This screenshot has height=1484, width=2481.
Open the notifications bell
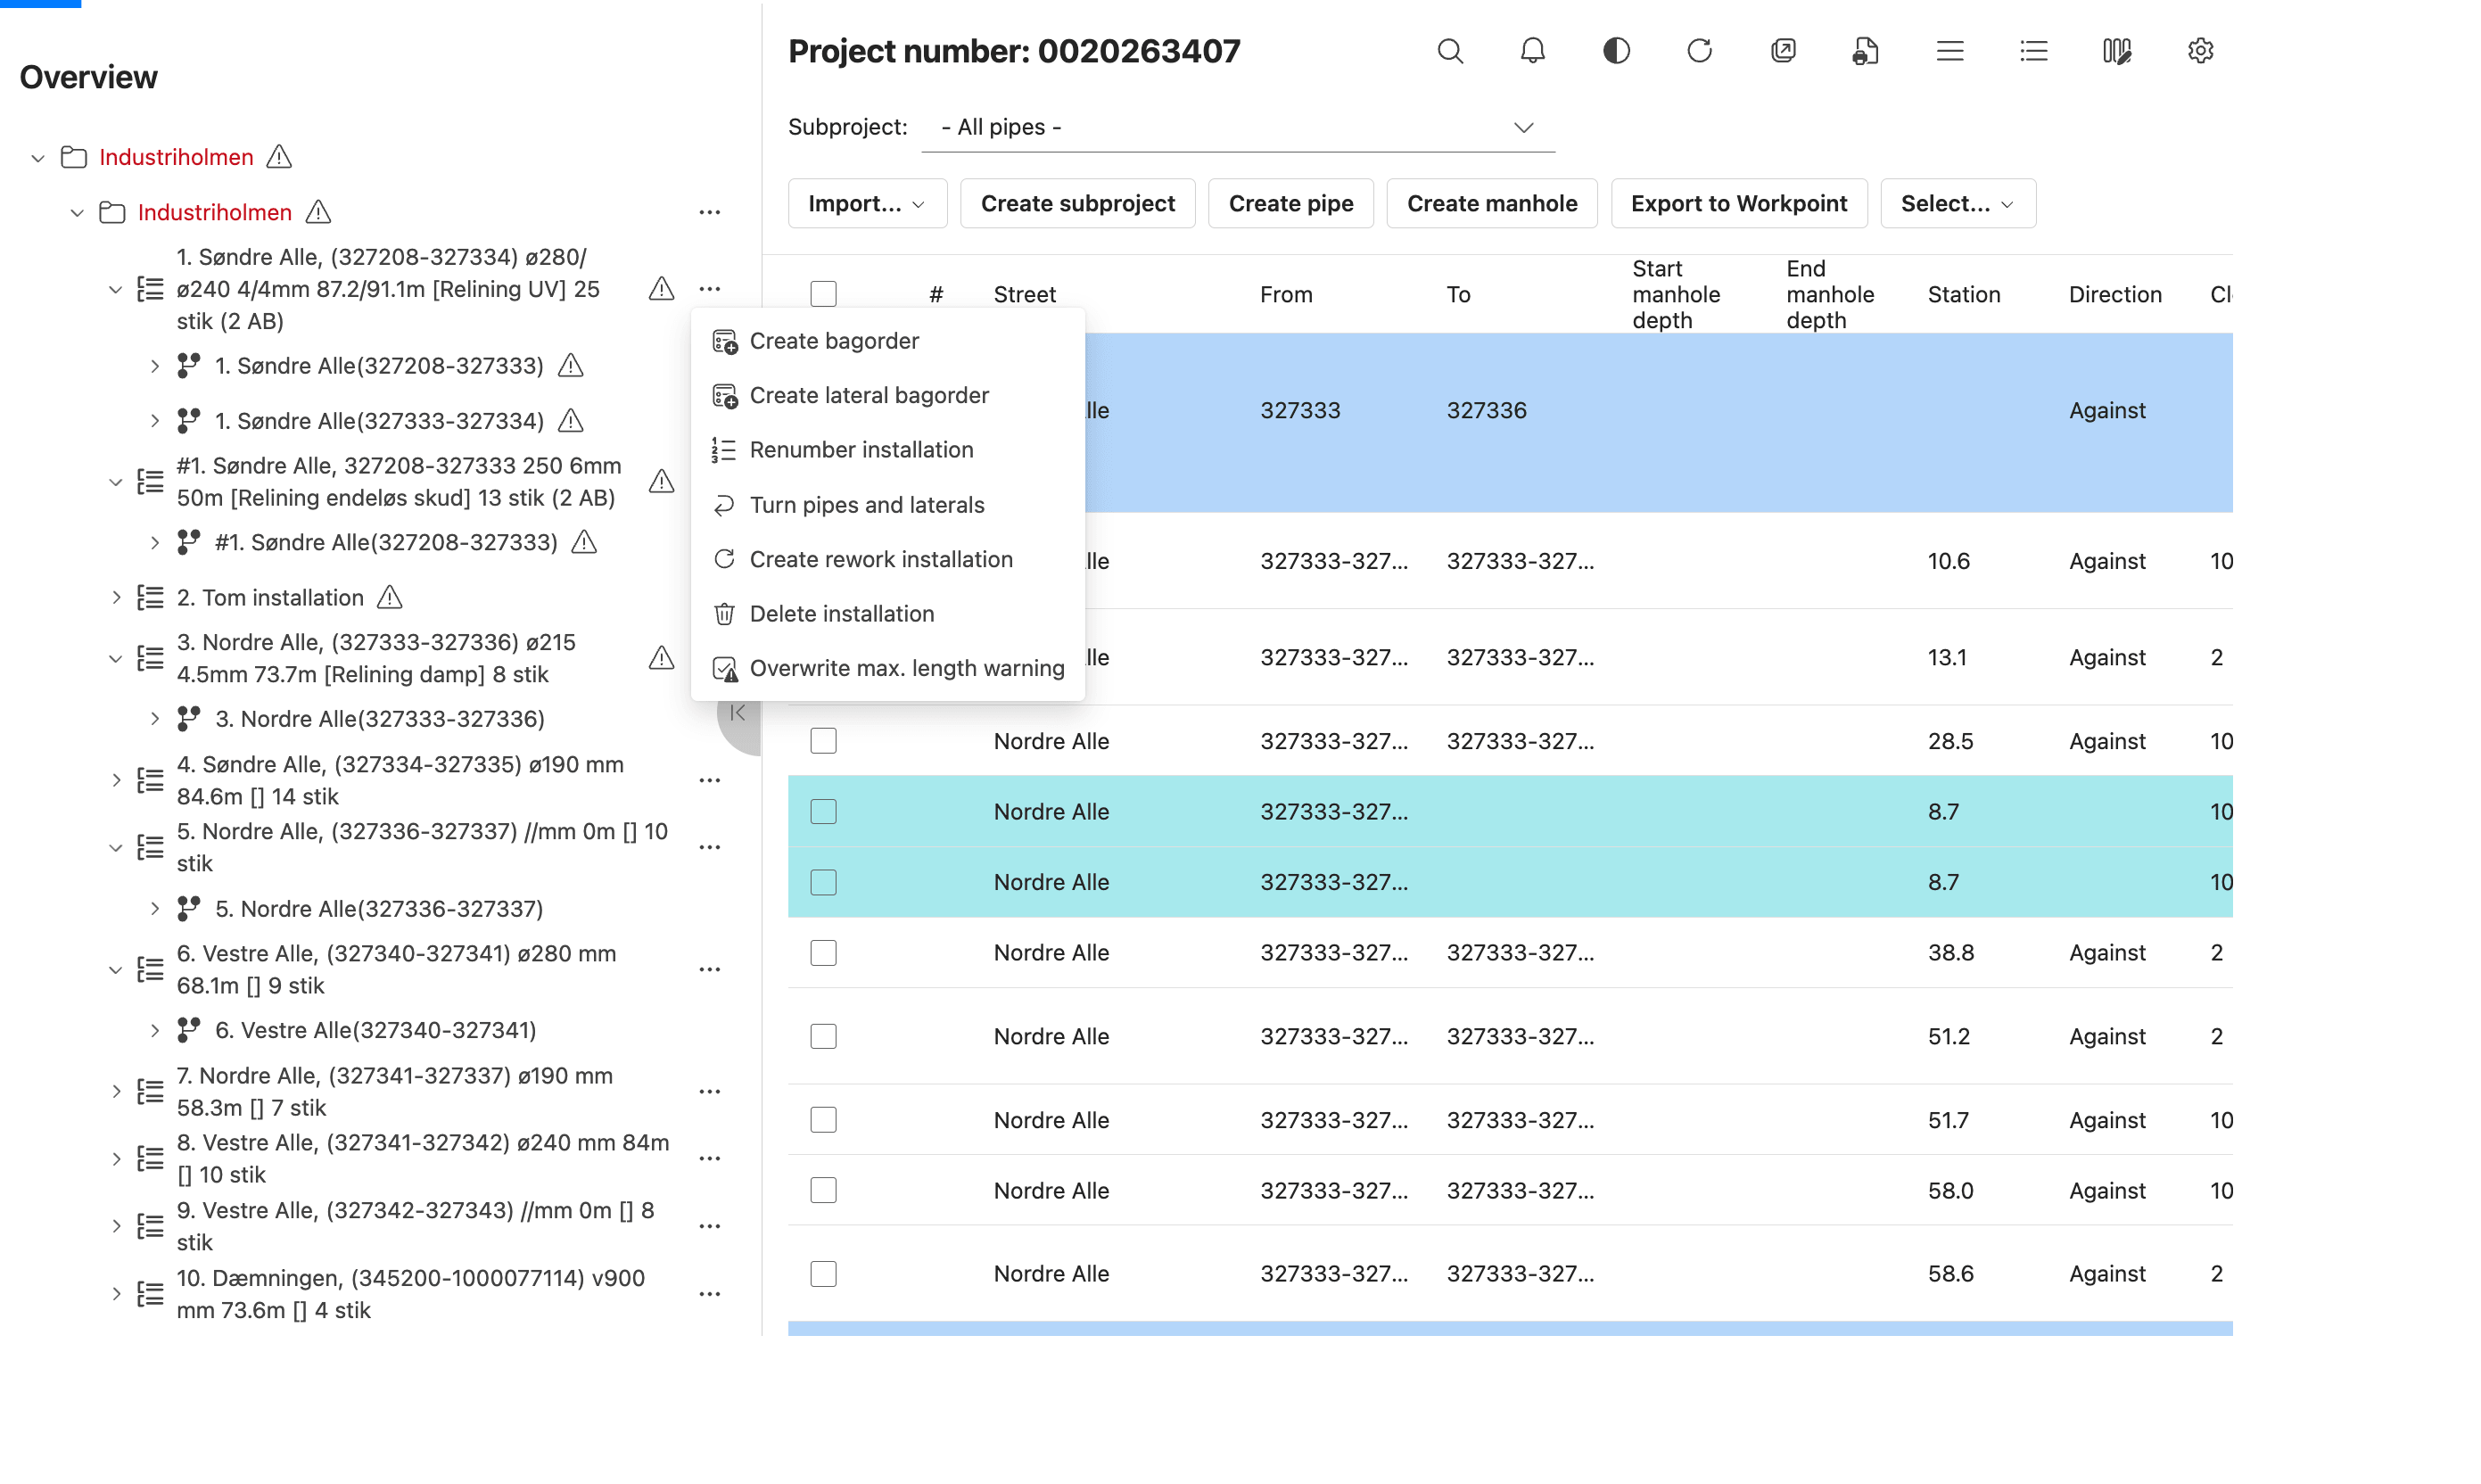pyautogui.click(x=1532, y=51)
